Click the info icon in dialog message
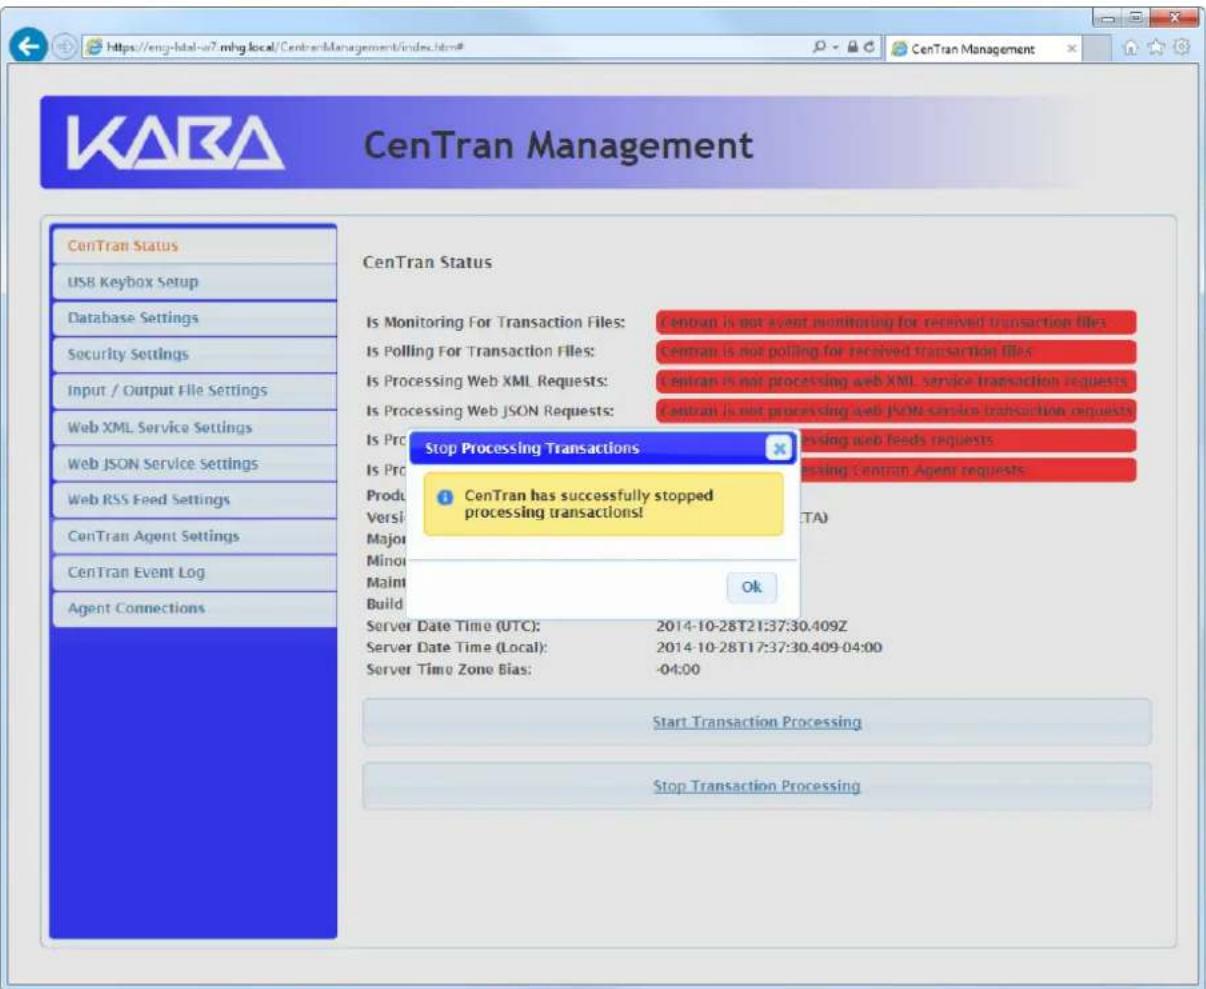The height and width of the screenshot is (989, 1206). point(446,497)
